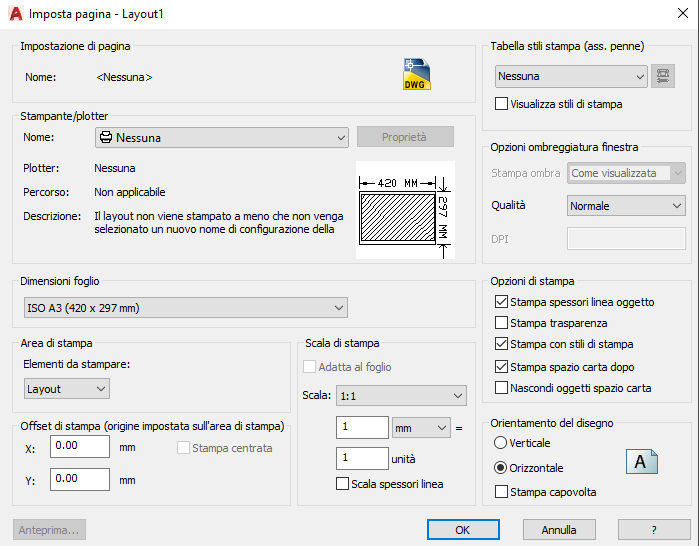The width and height of the screenshot is (699, 546).
Task: Close the Imposta pagina dialog
Action: coord(683,13)
